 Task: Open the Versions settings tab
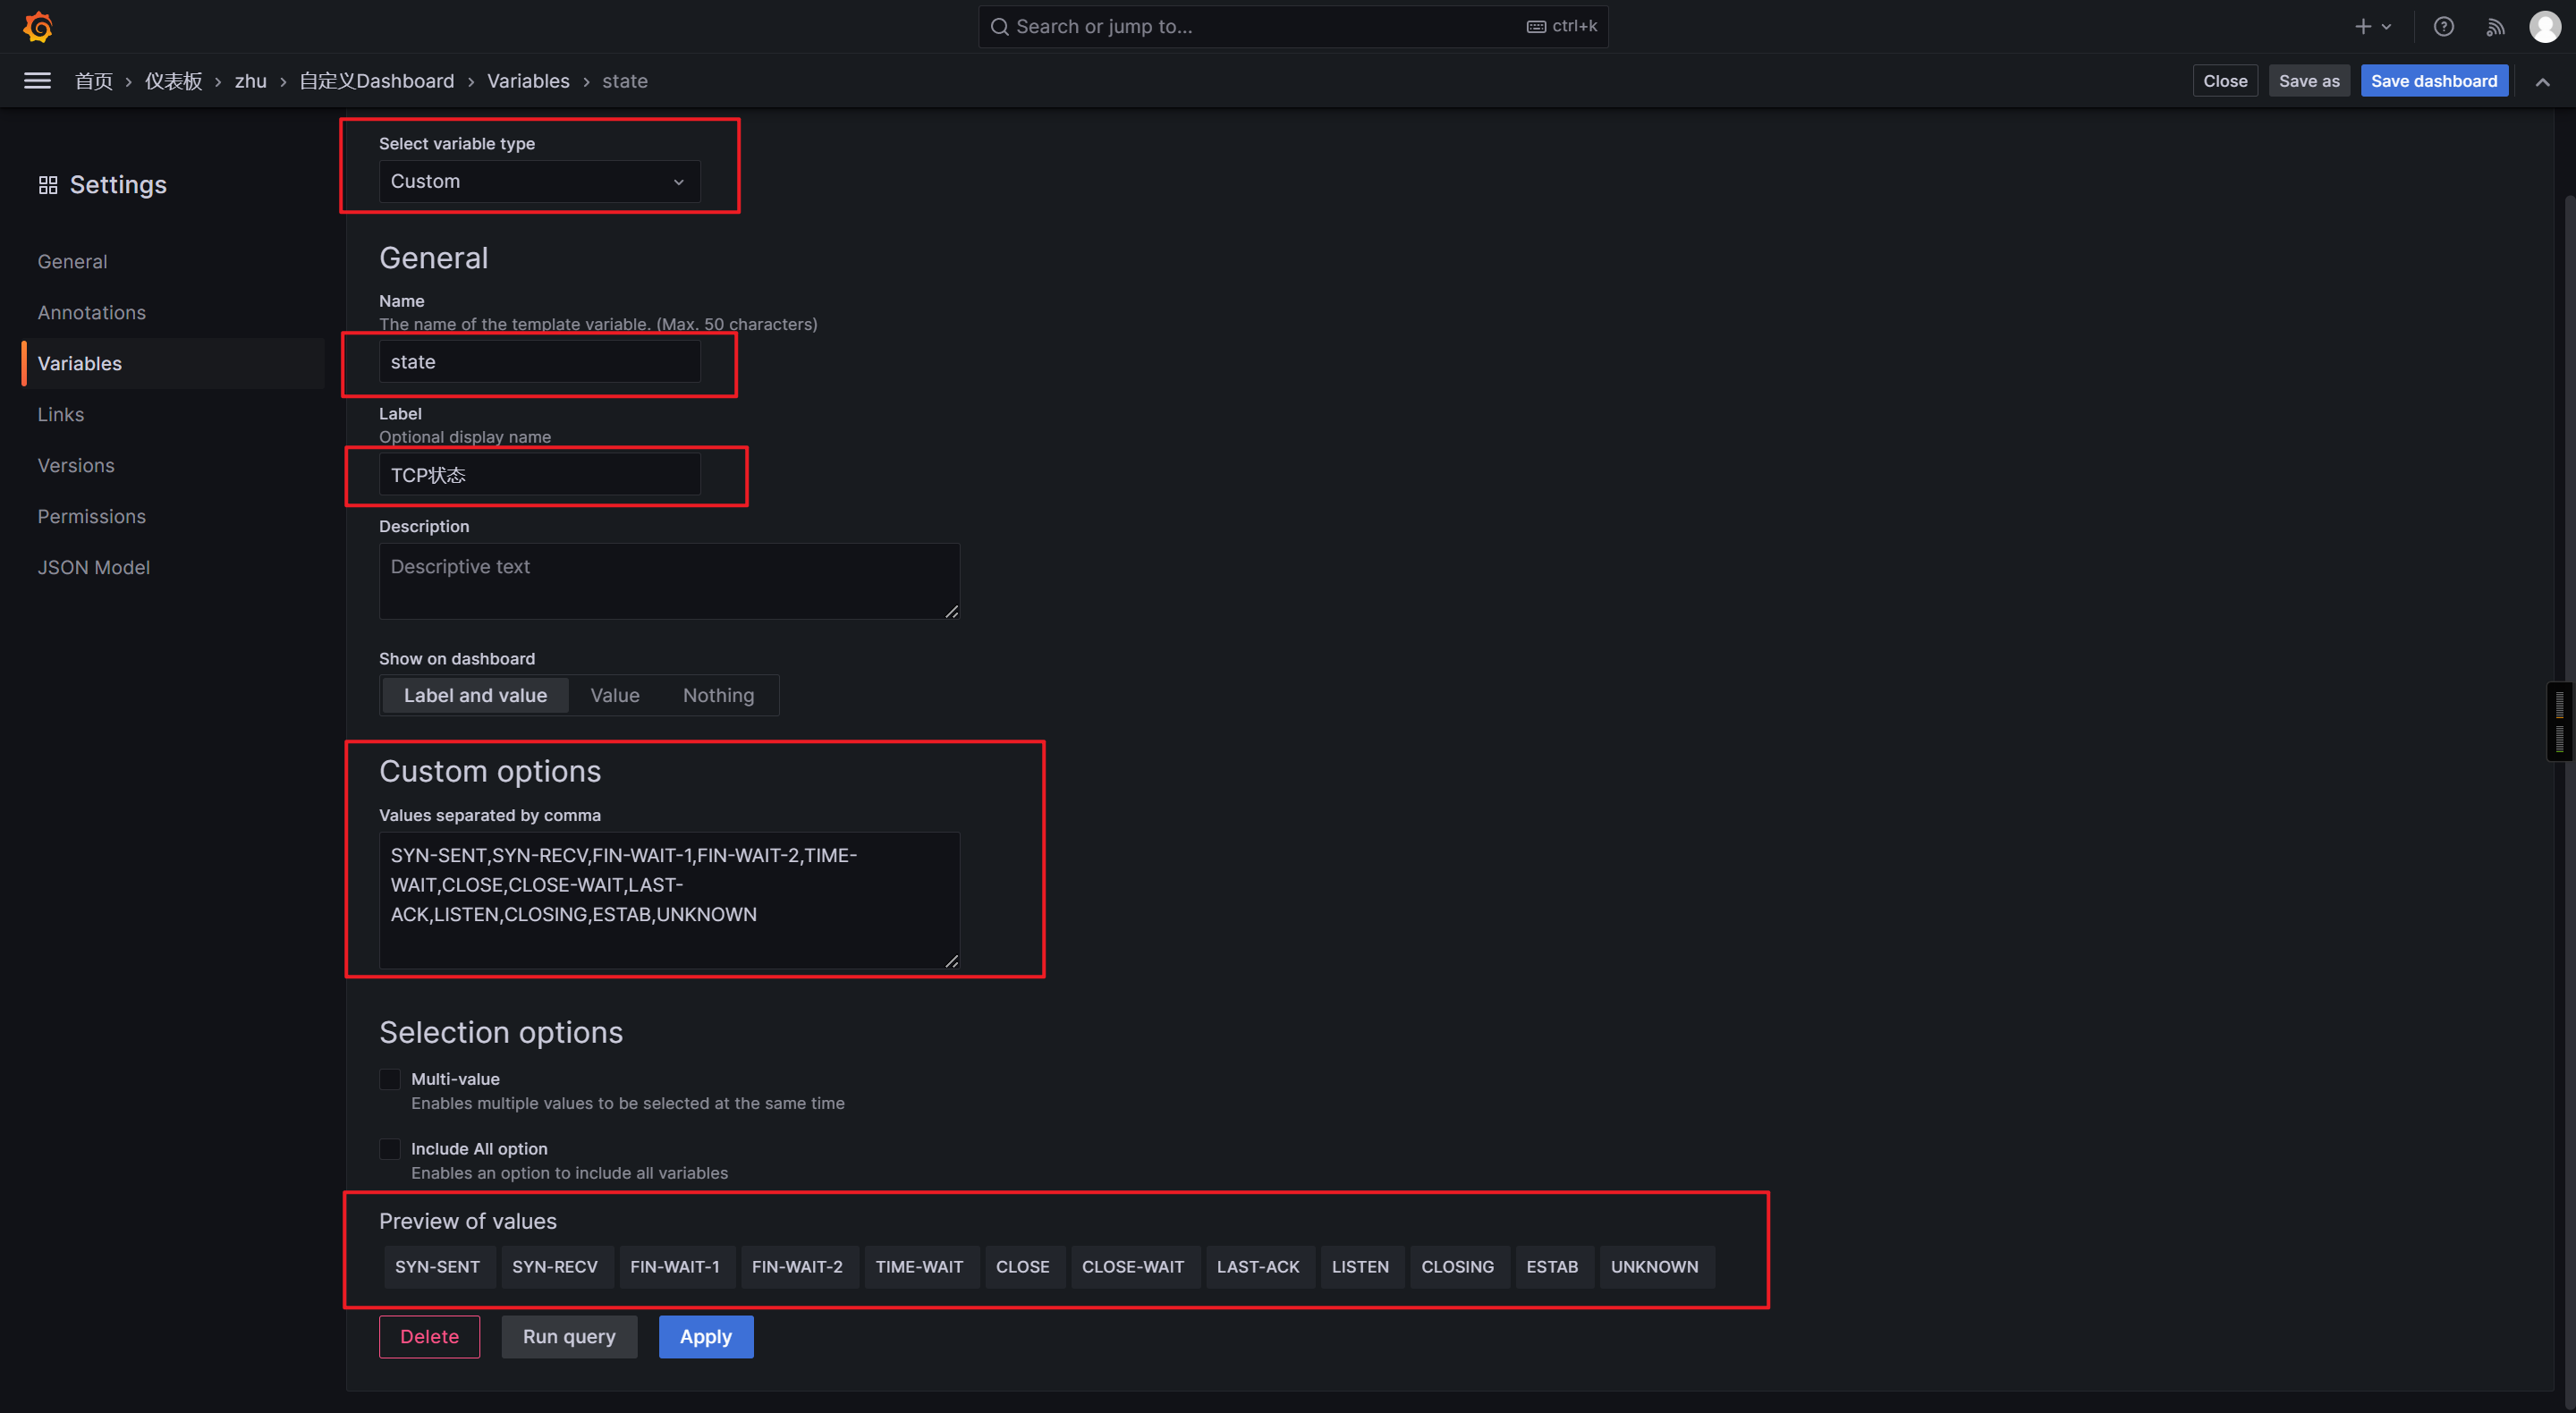click(x=75, y=465)
